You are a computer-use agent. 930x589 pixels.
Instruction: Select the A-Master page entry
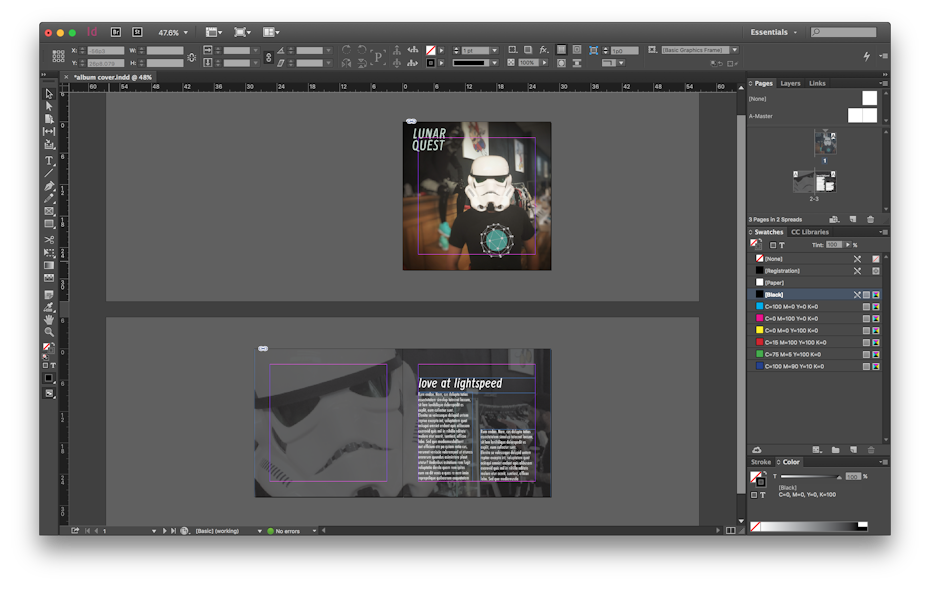[x=761, y=116]
